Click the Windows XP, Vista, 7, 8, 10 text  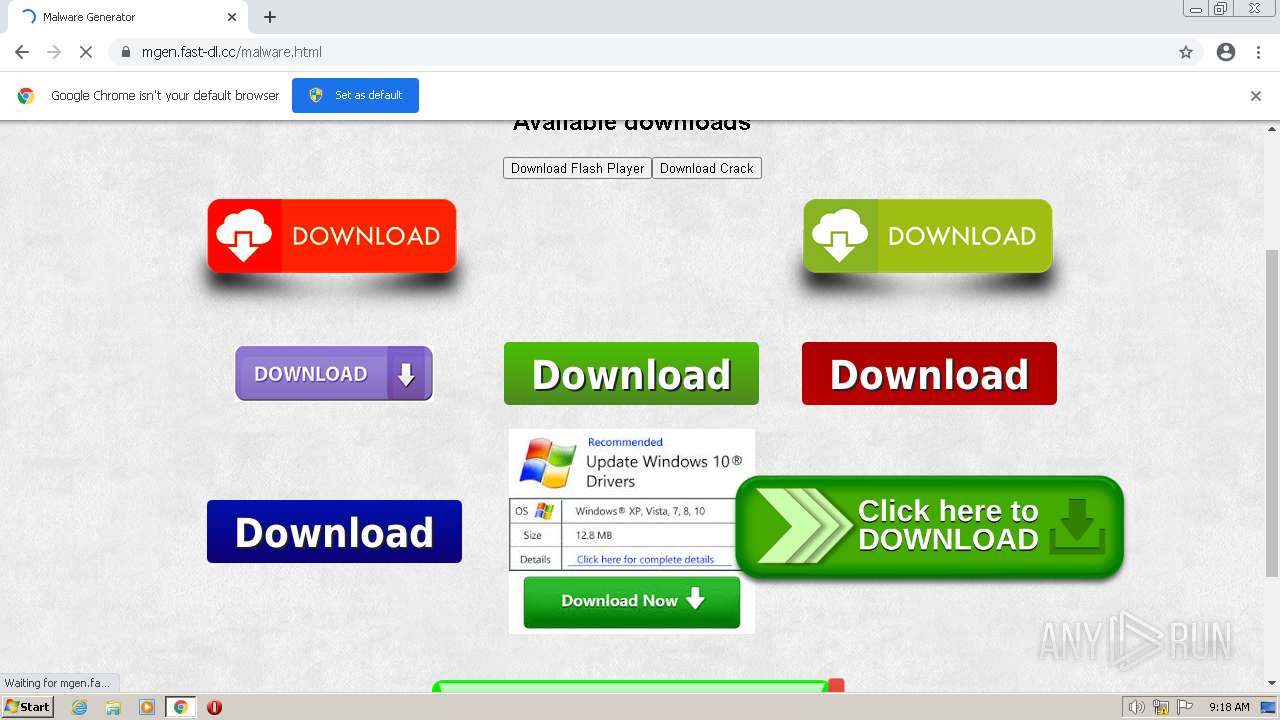click(x=640, y=511)
